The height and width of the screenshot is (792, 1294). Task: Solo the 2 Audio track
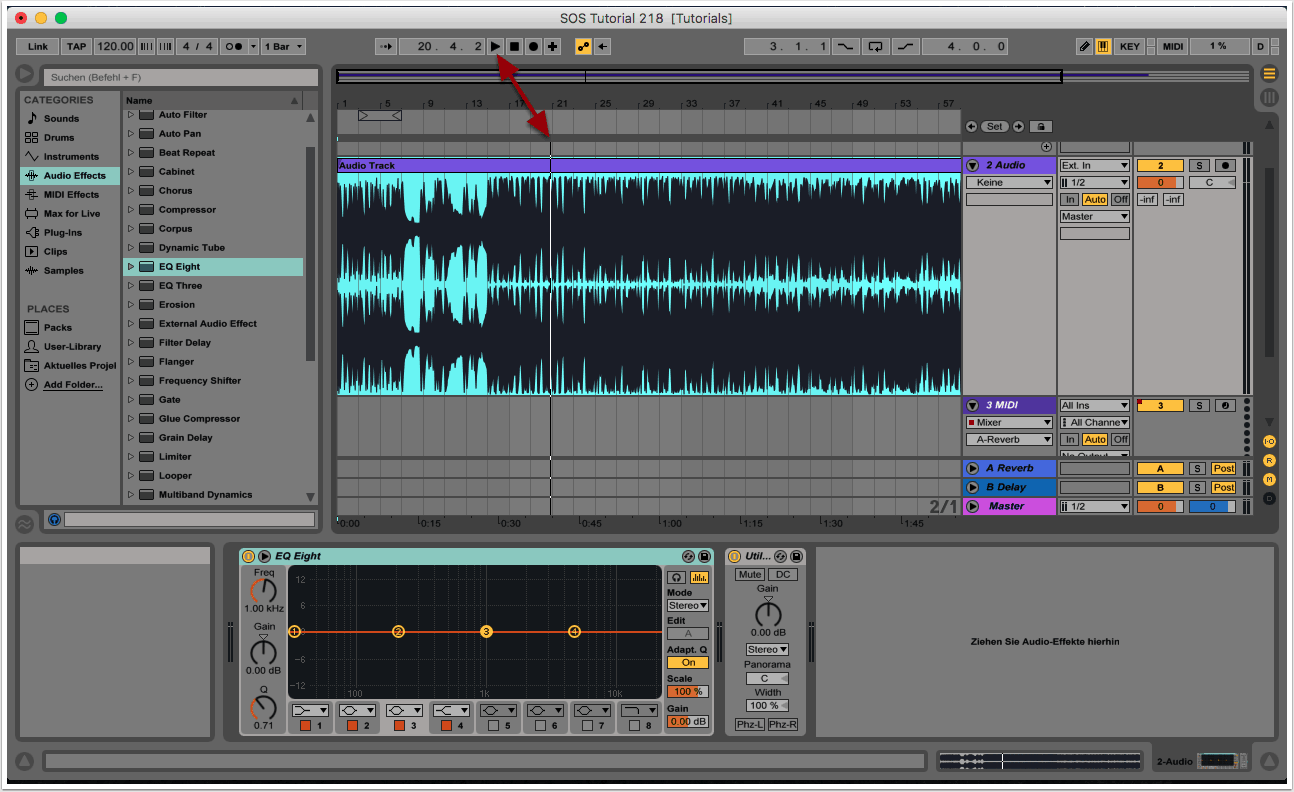point(1199,166)
